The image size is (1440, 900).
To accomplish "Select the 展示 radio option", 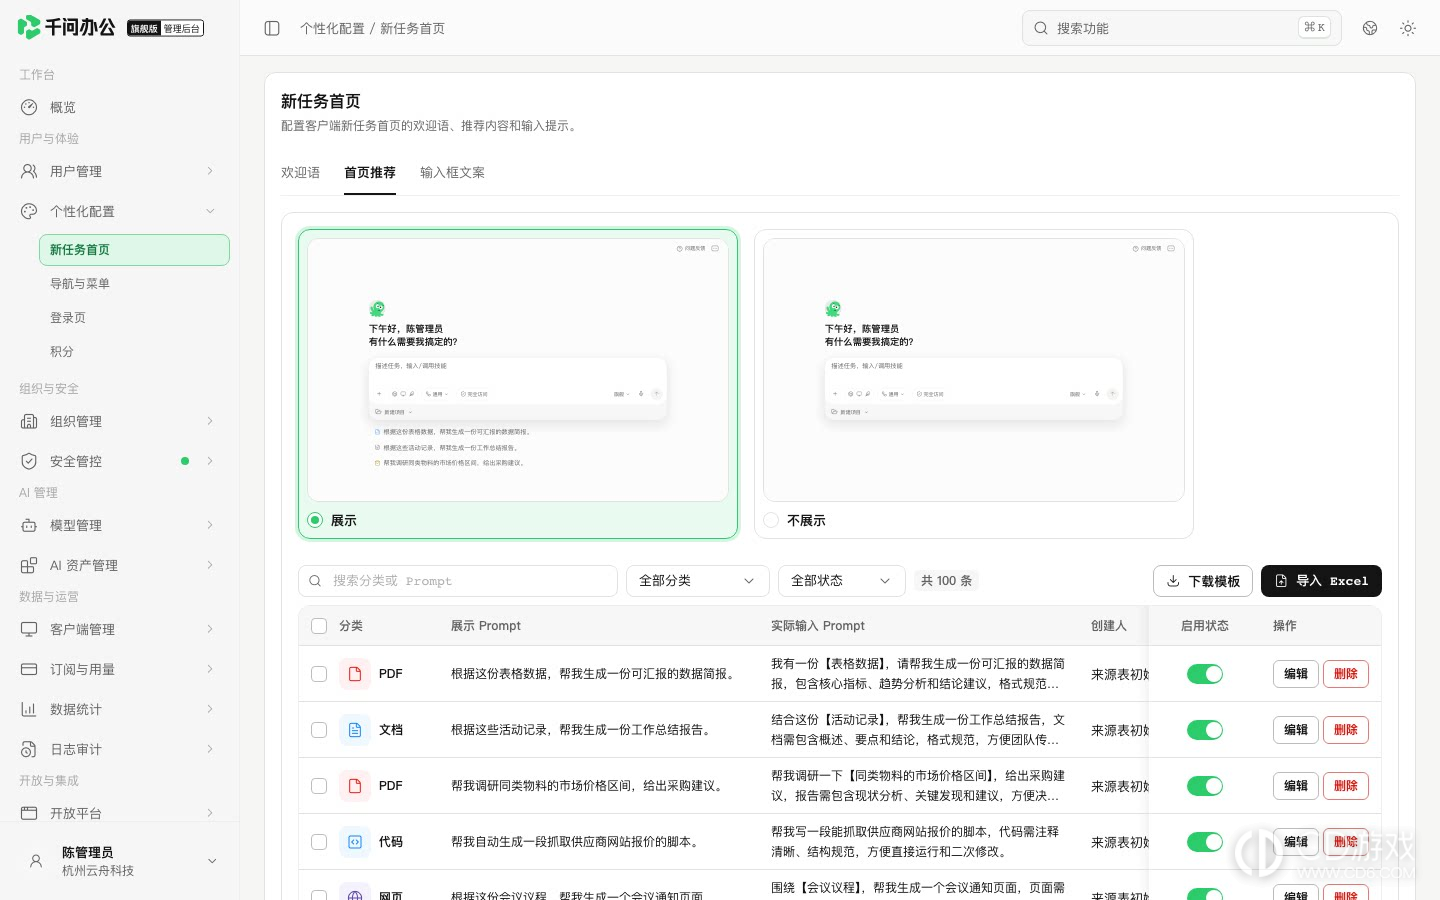I will tap(315, 520).
